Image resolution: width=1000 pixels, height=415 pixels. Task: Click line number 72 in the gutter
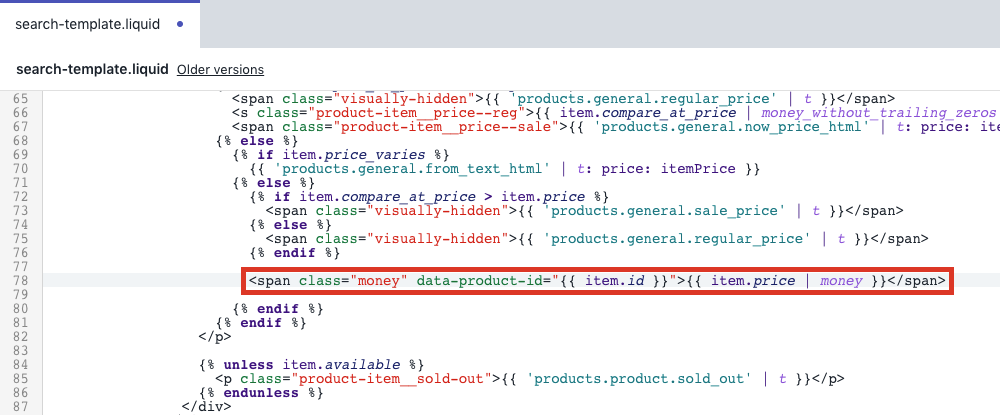[x=22, y=196]
